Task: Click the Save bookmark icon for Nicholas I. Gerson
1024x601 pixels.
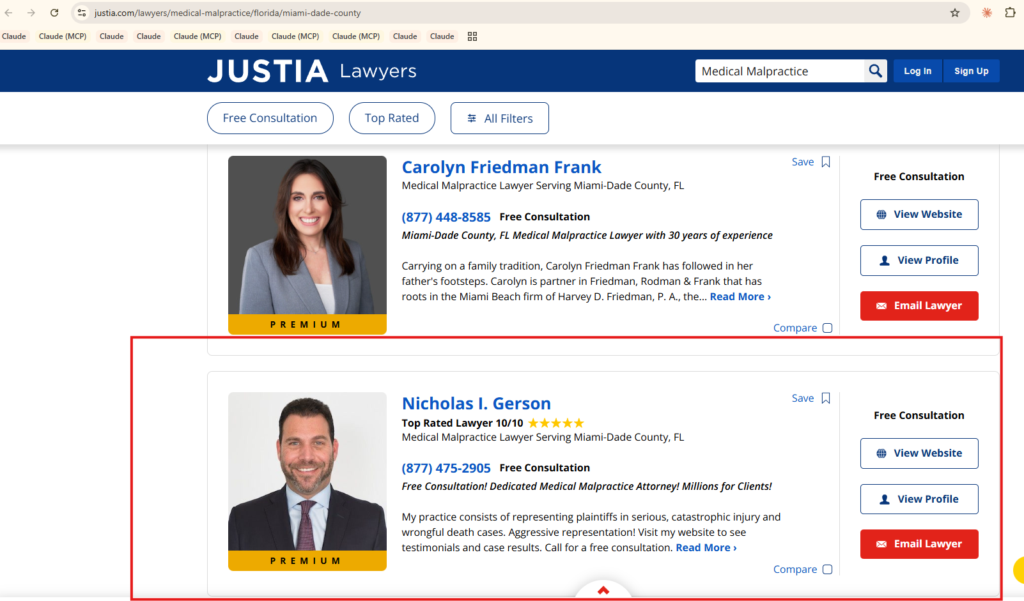Action: point(826,398)
